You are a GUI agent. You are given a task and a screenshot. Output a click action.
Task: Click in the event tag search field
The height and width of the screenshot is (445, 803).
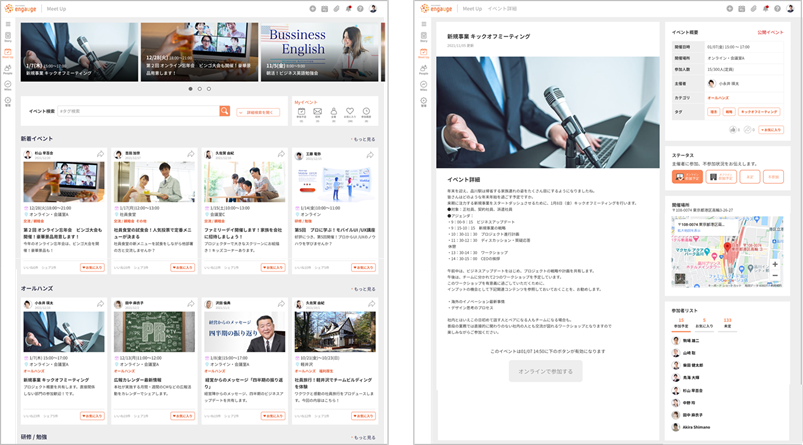pos(139,111)
